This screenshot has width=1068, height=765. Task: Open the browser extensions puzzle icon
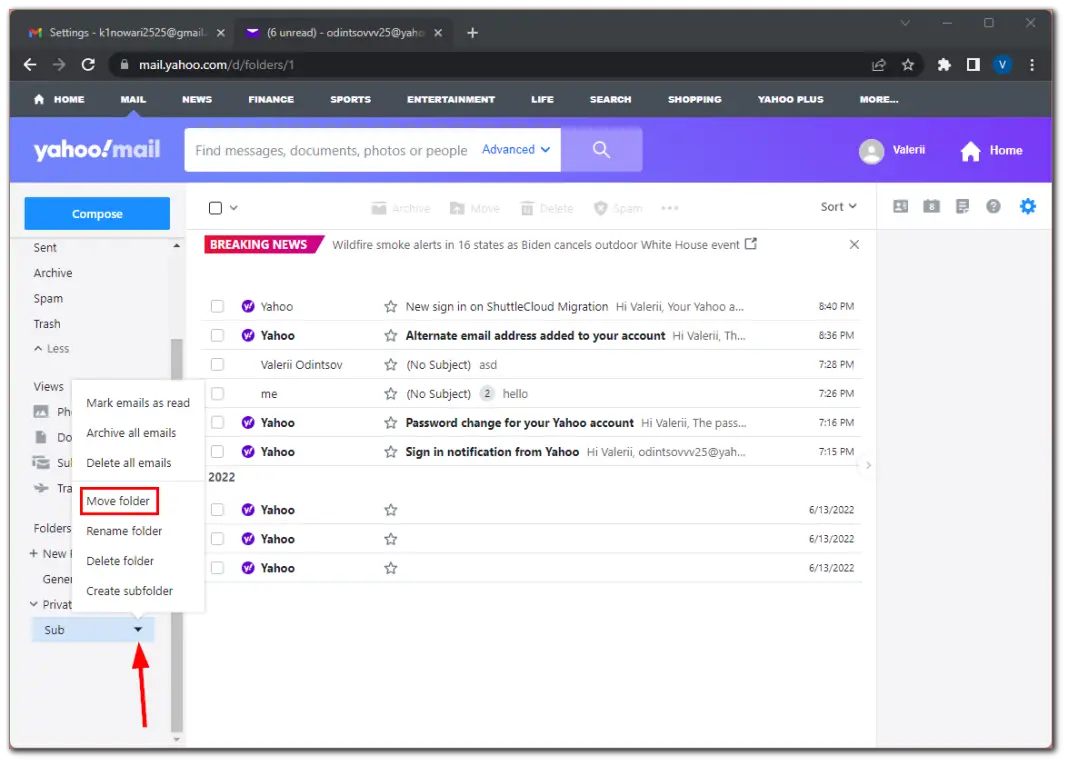pos(944,65)
